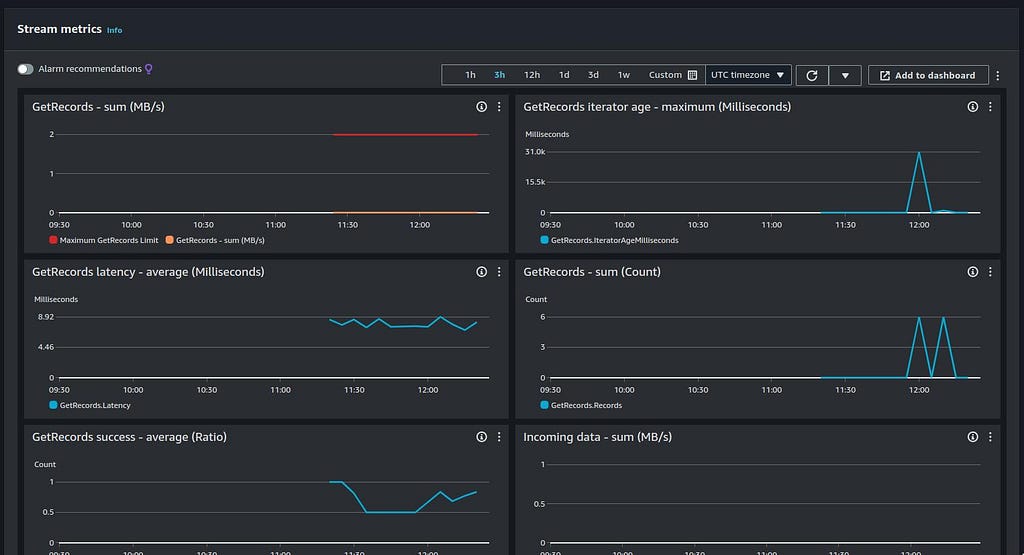
Task: Click the Custom range calendar icon
Action: [x=692, y=75]
